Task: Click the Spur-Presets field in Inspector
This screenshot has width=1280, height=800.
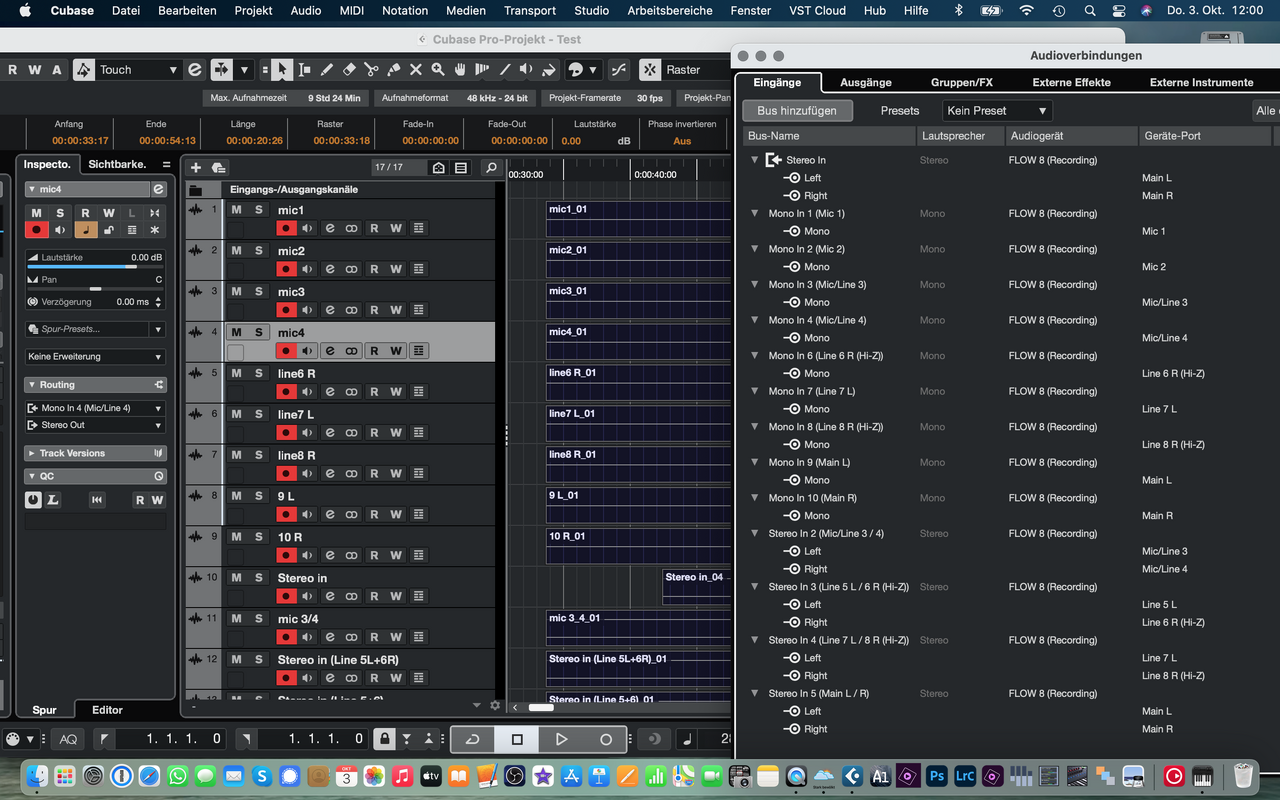Action: (x=88, y=329)
